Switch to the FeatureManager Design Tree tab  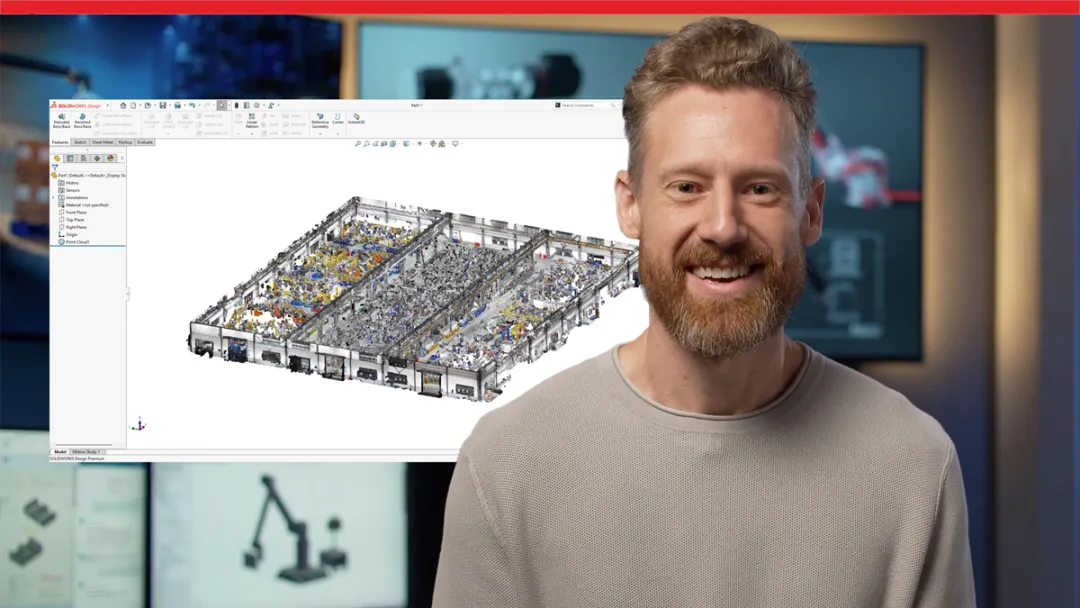coord(57,158)
